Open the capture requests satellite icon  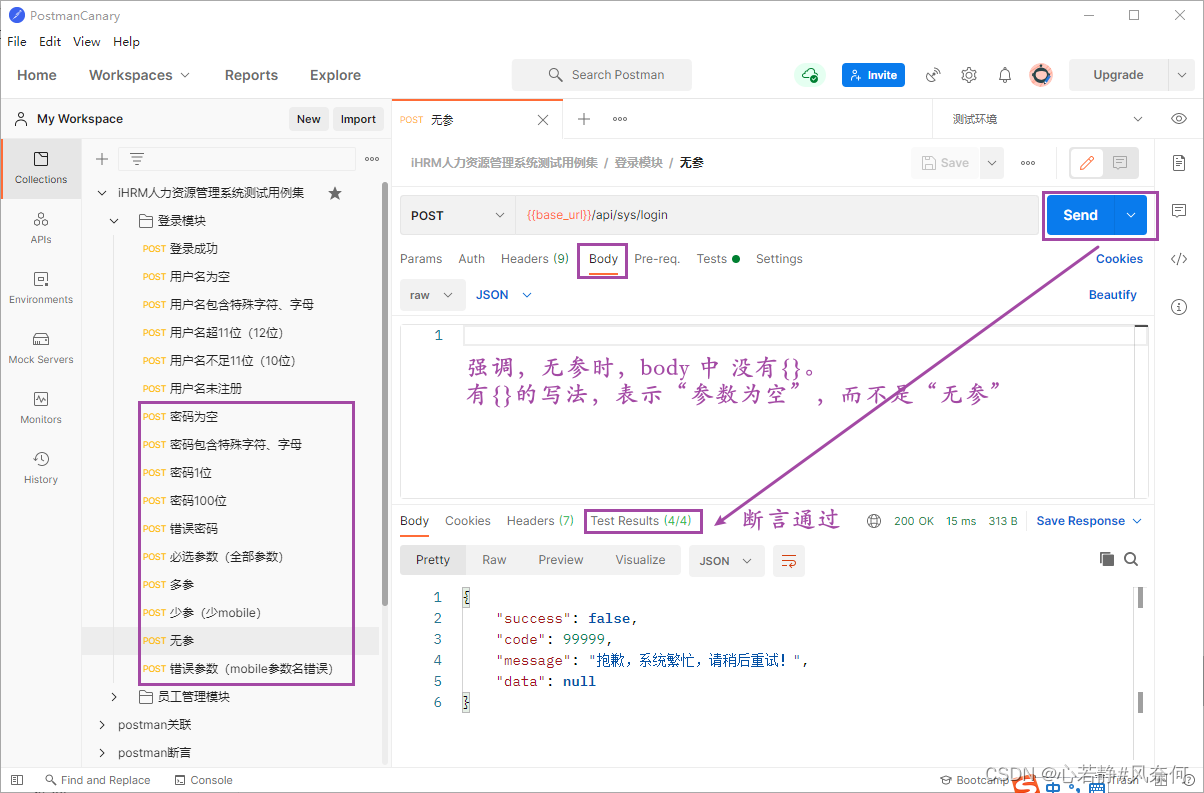pos(933,75)
